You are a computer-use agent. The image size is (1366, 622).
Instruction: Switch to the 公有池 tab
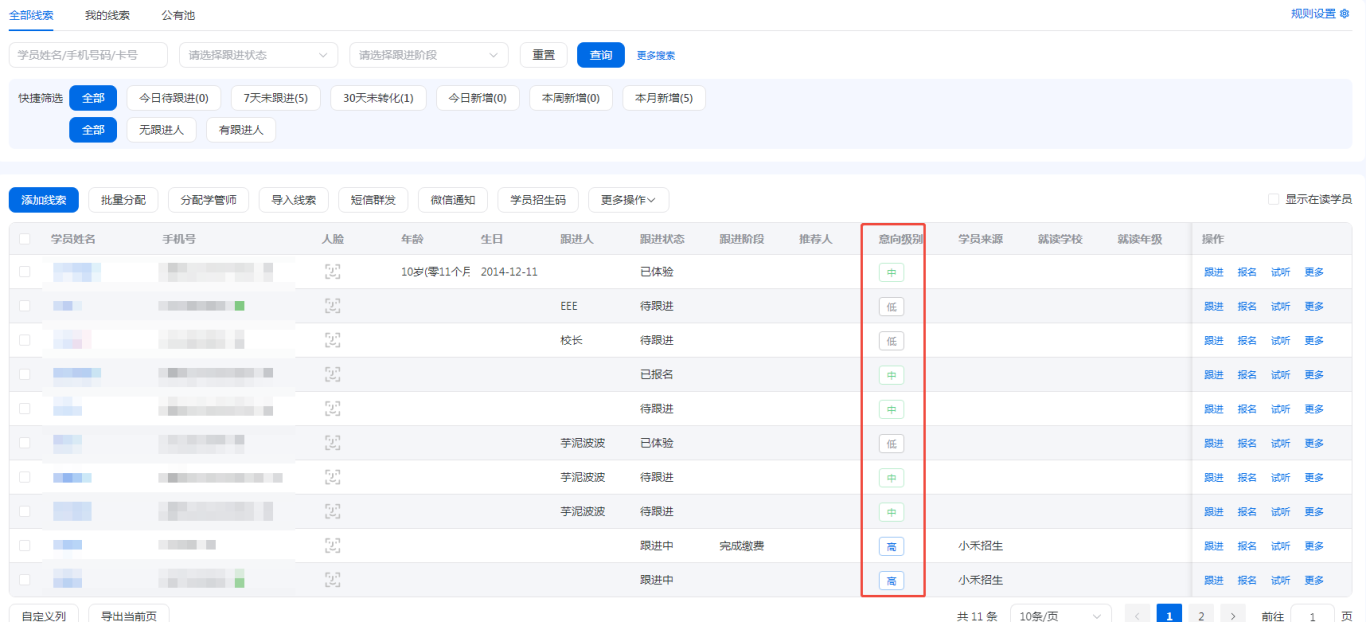178,16
